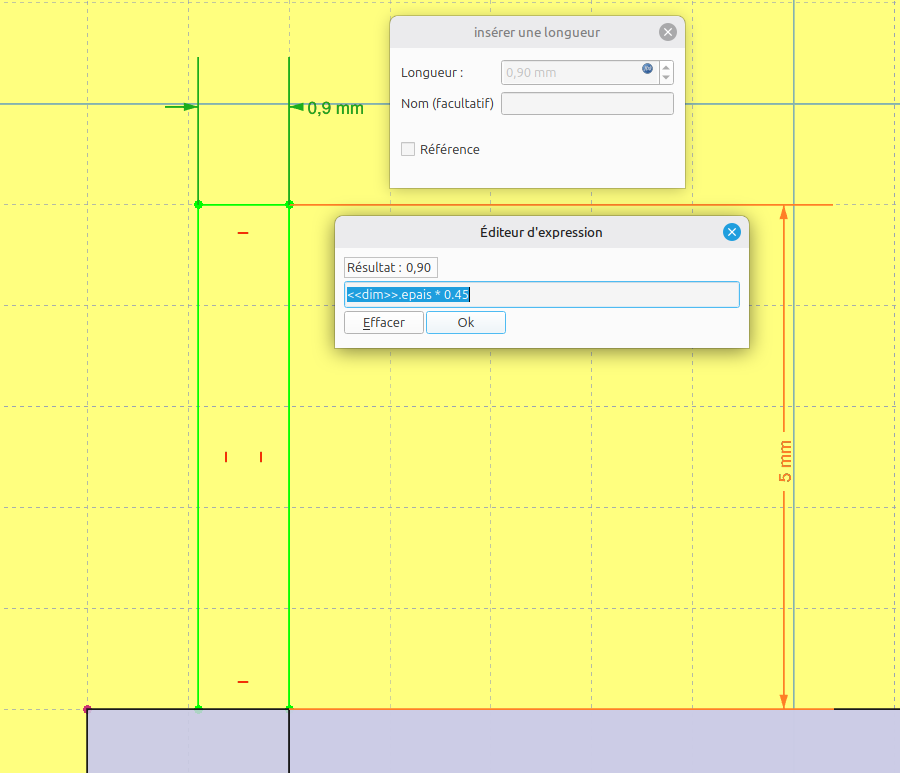Click the top-left green vertex of rectangle
This screenshot has height=773, width=900.
pos(198,204)
